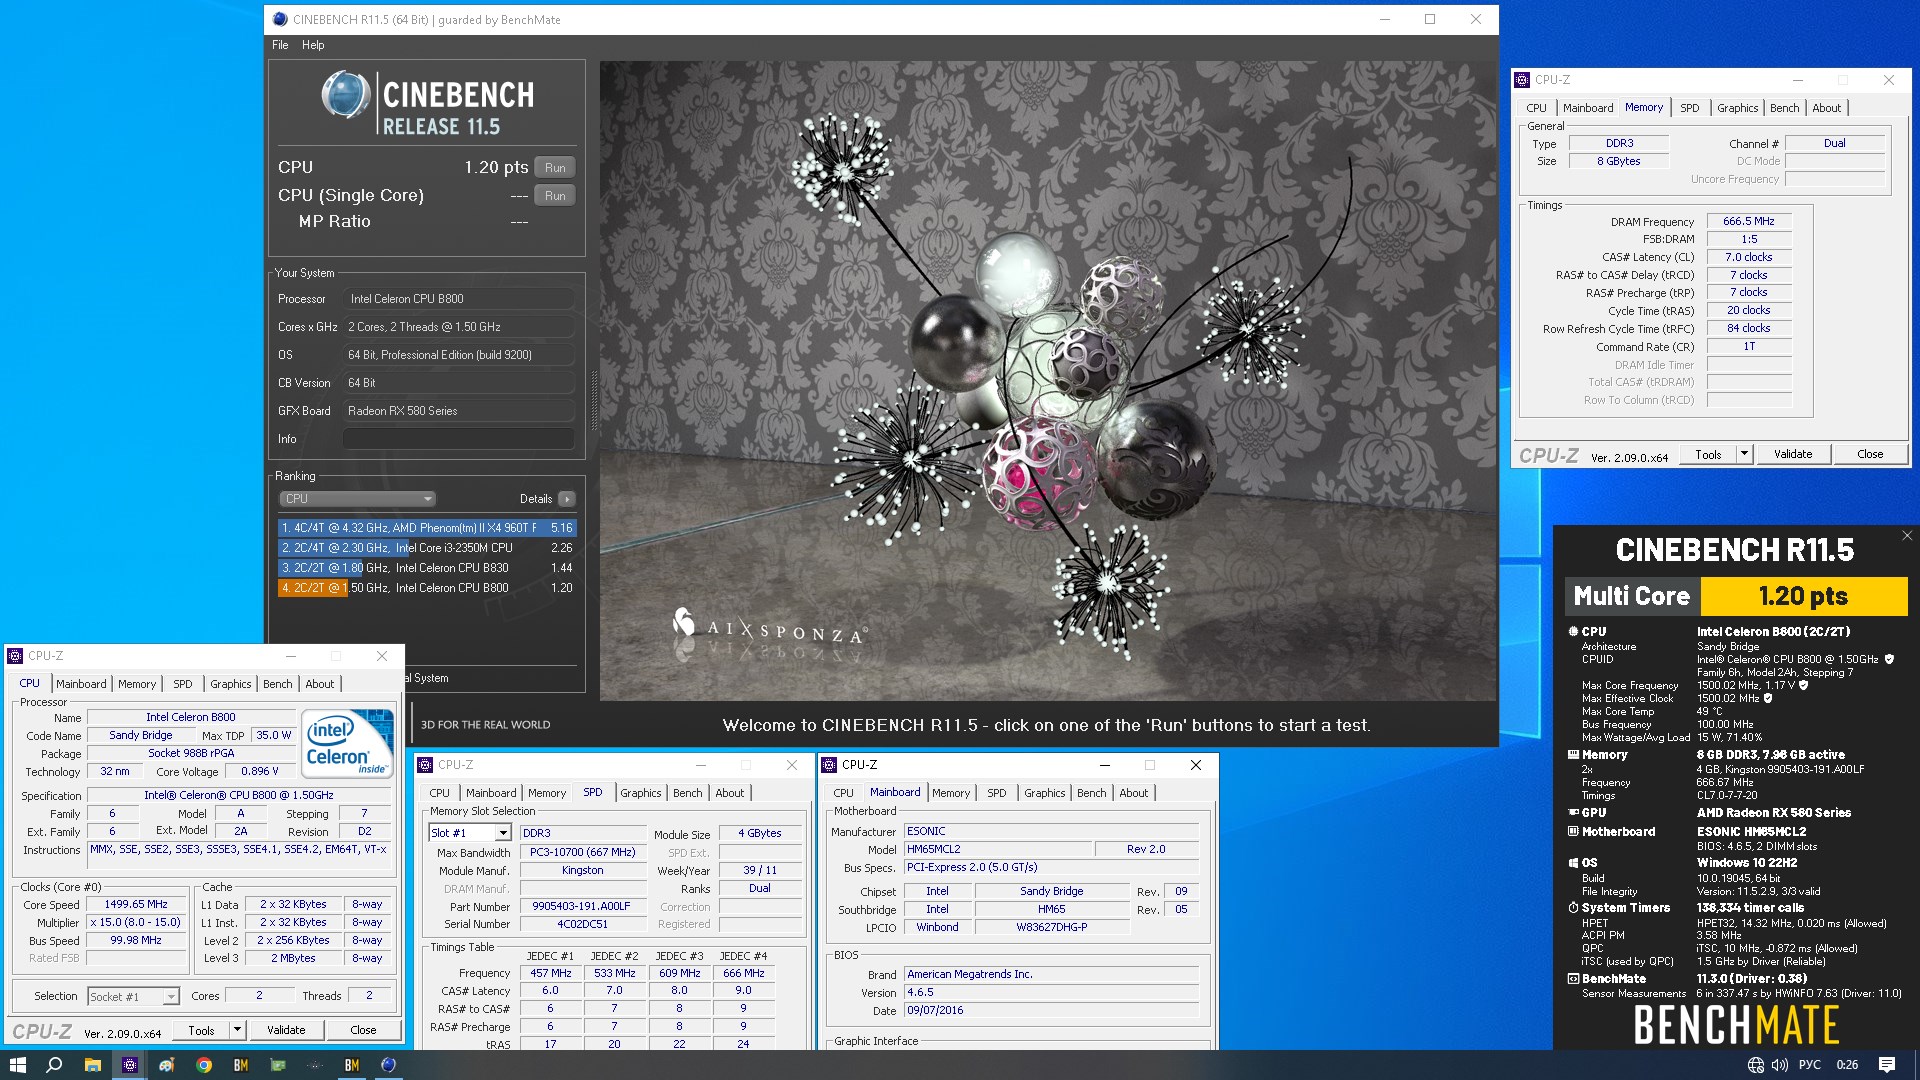Click the CPU chip icon in BenchMate

[1573, 632]
